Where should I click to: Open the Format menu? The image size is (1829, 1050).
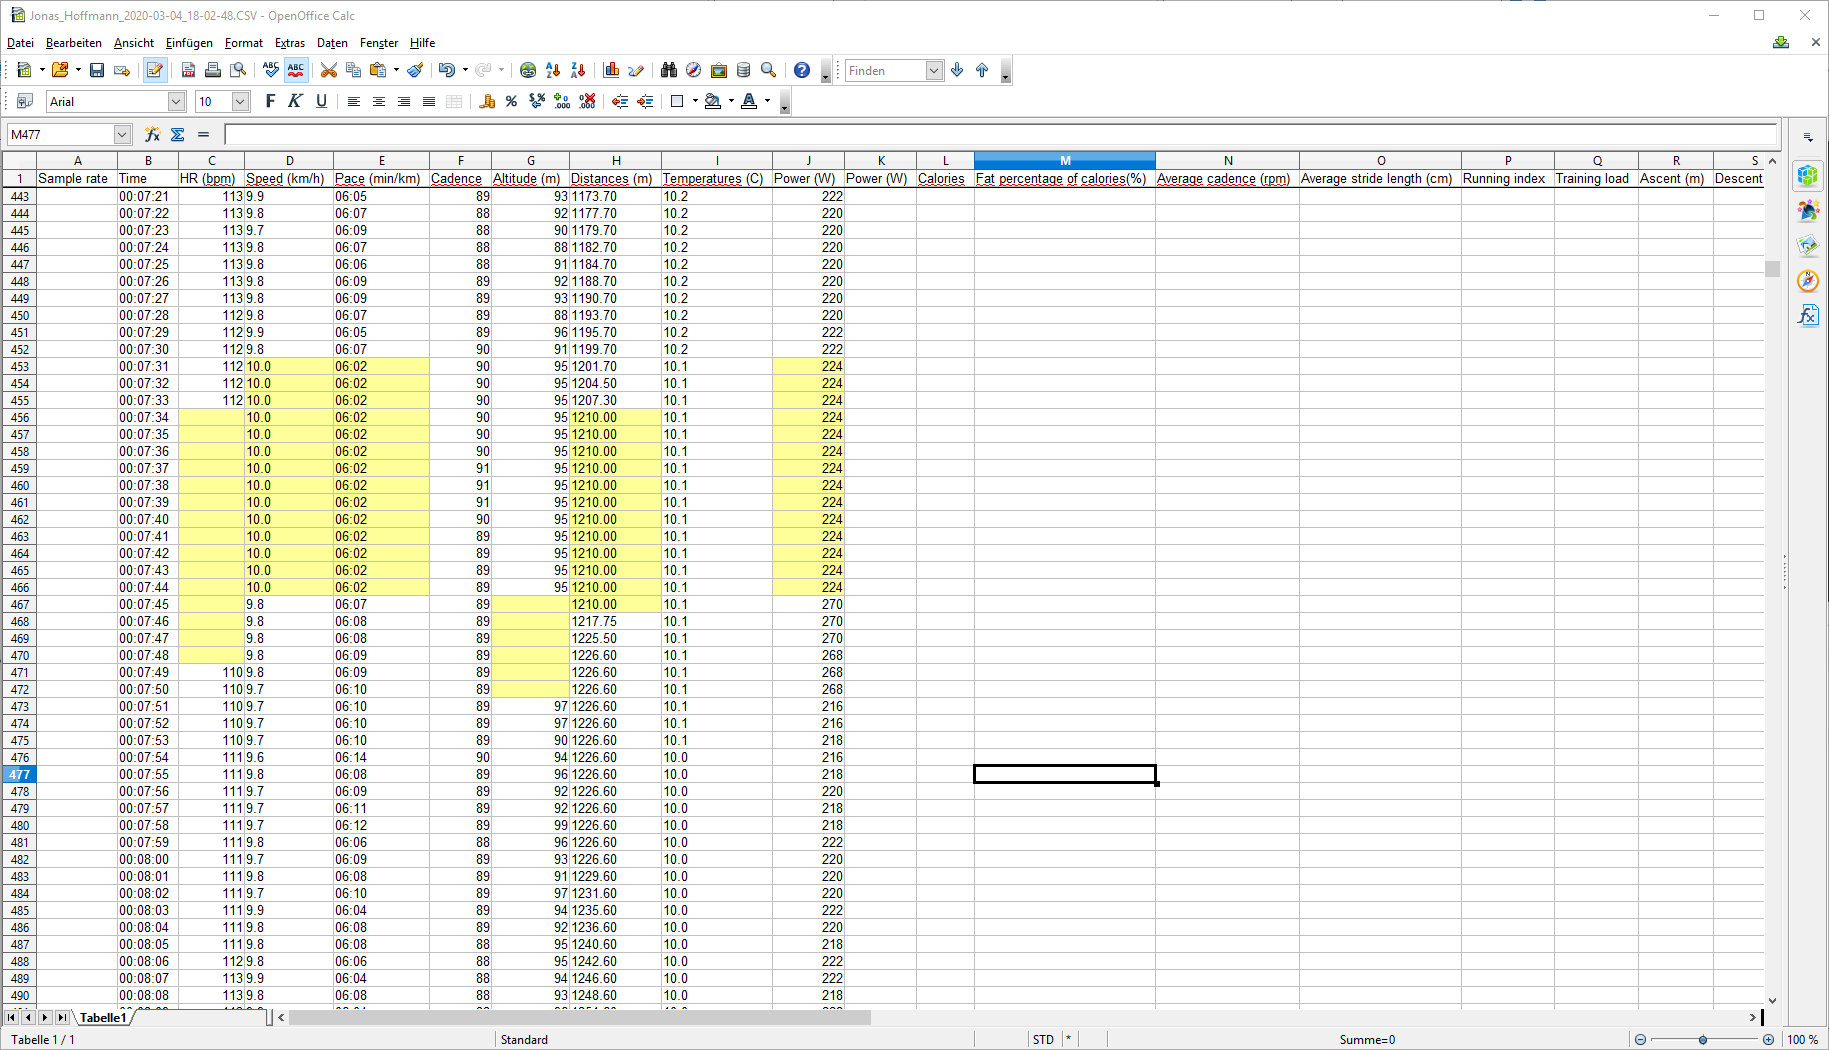click(243, 43)
